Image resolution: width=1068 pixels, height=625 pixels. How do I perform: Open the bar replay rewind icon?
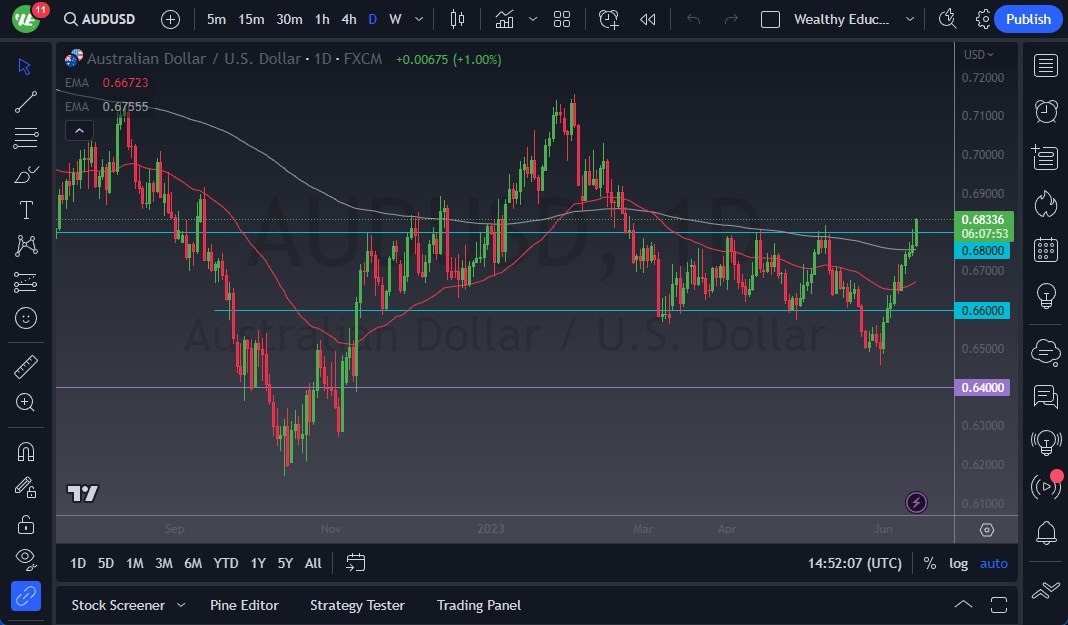[x=648, y=19]
